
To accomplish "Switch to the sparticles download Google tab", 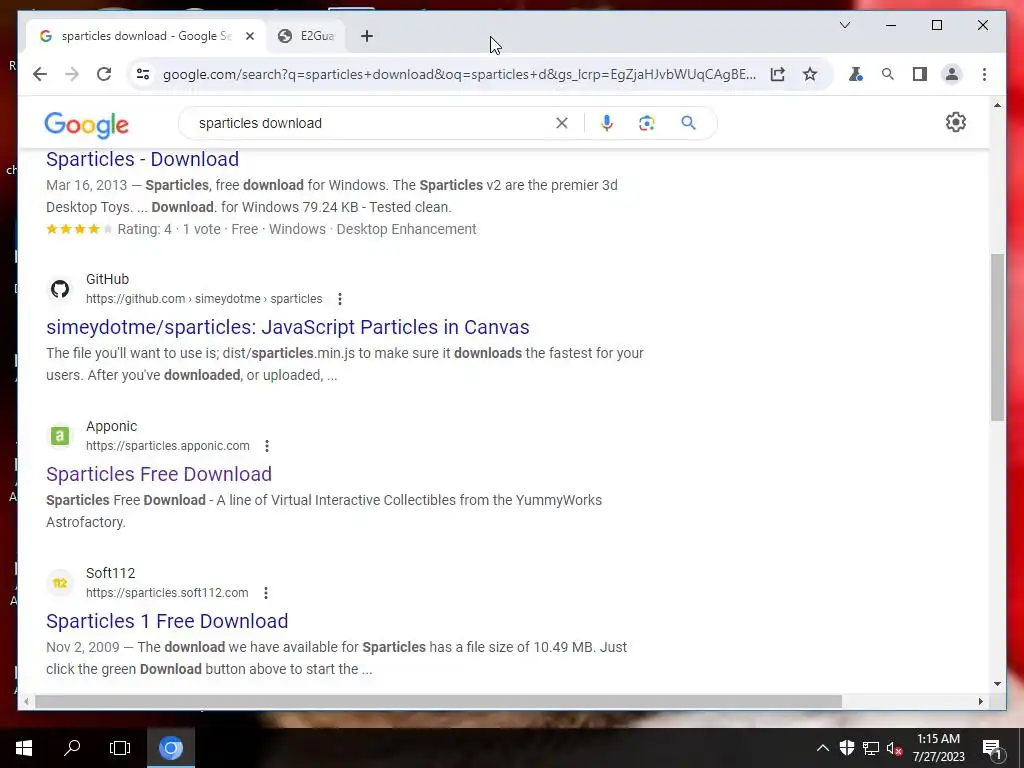I will point(145,36).
